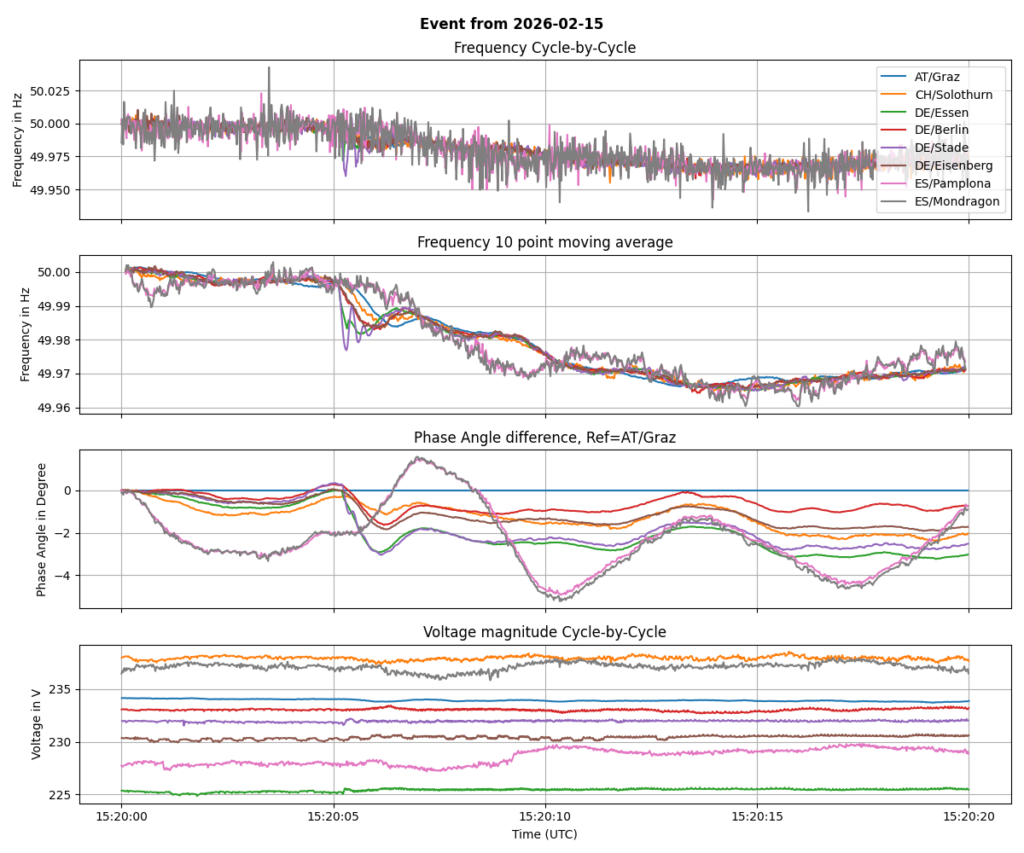Click the 'Phase Angle difference, Ref=AT/Graz' title
This screenshot has height=853, width=1024.
point(544,437)
